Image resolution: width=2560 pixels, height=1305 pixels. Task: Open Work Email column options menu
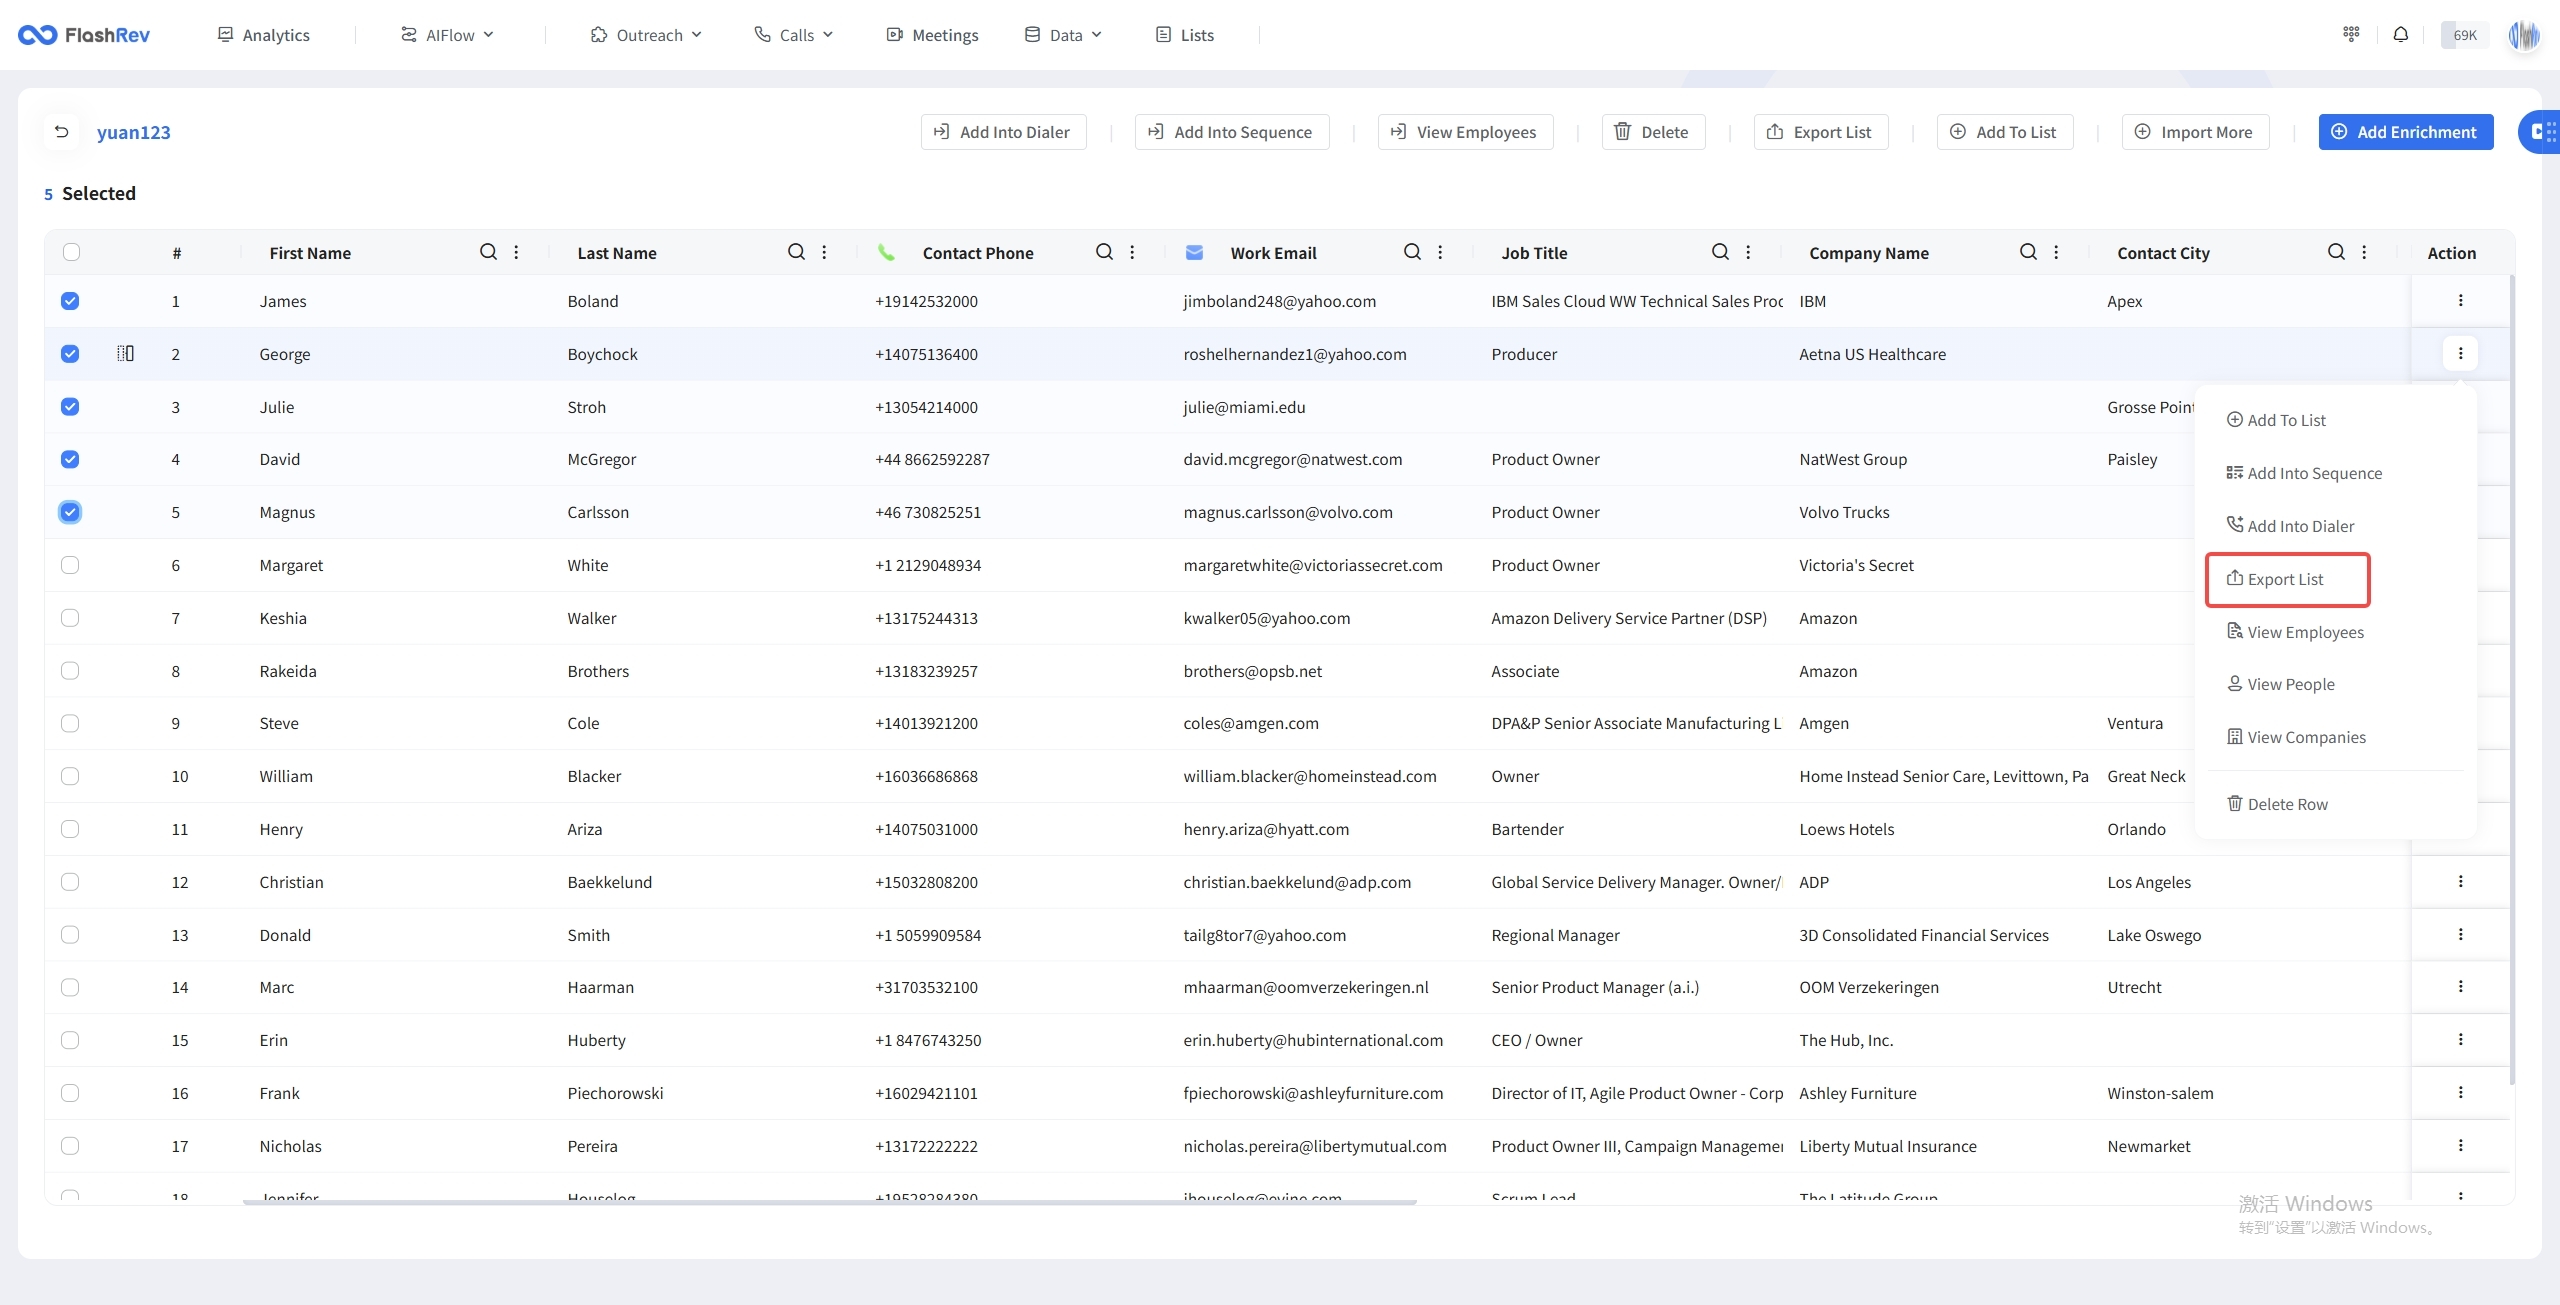pos(1440,252)
